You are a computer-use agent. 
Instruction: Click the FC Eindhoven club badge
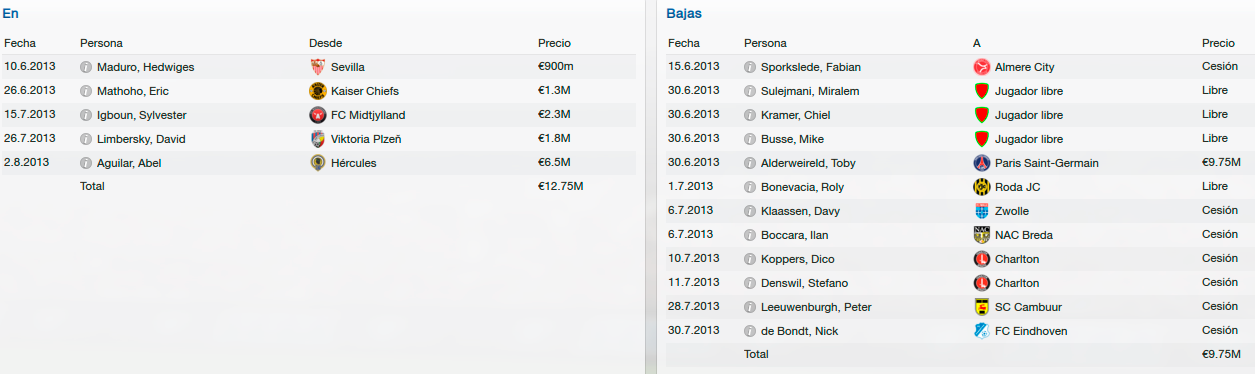(x=981, y=331)
